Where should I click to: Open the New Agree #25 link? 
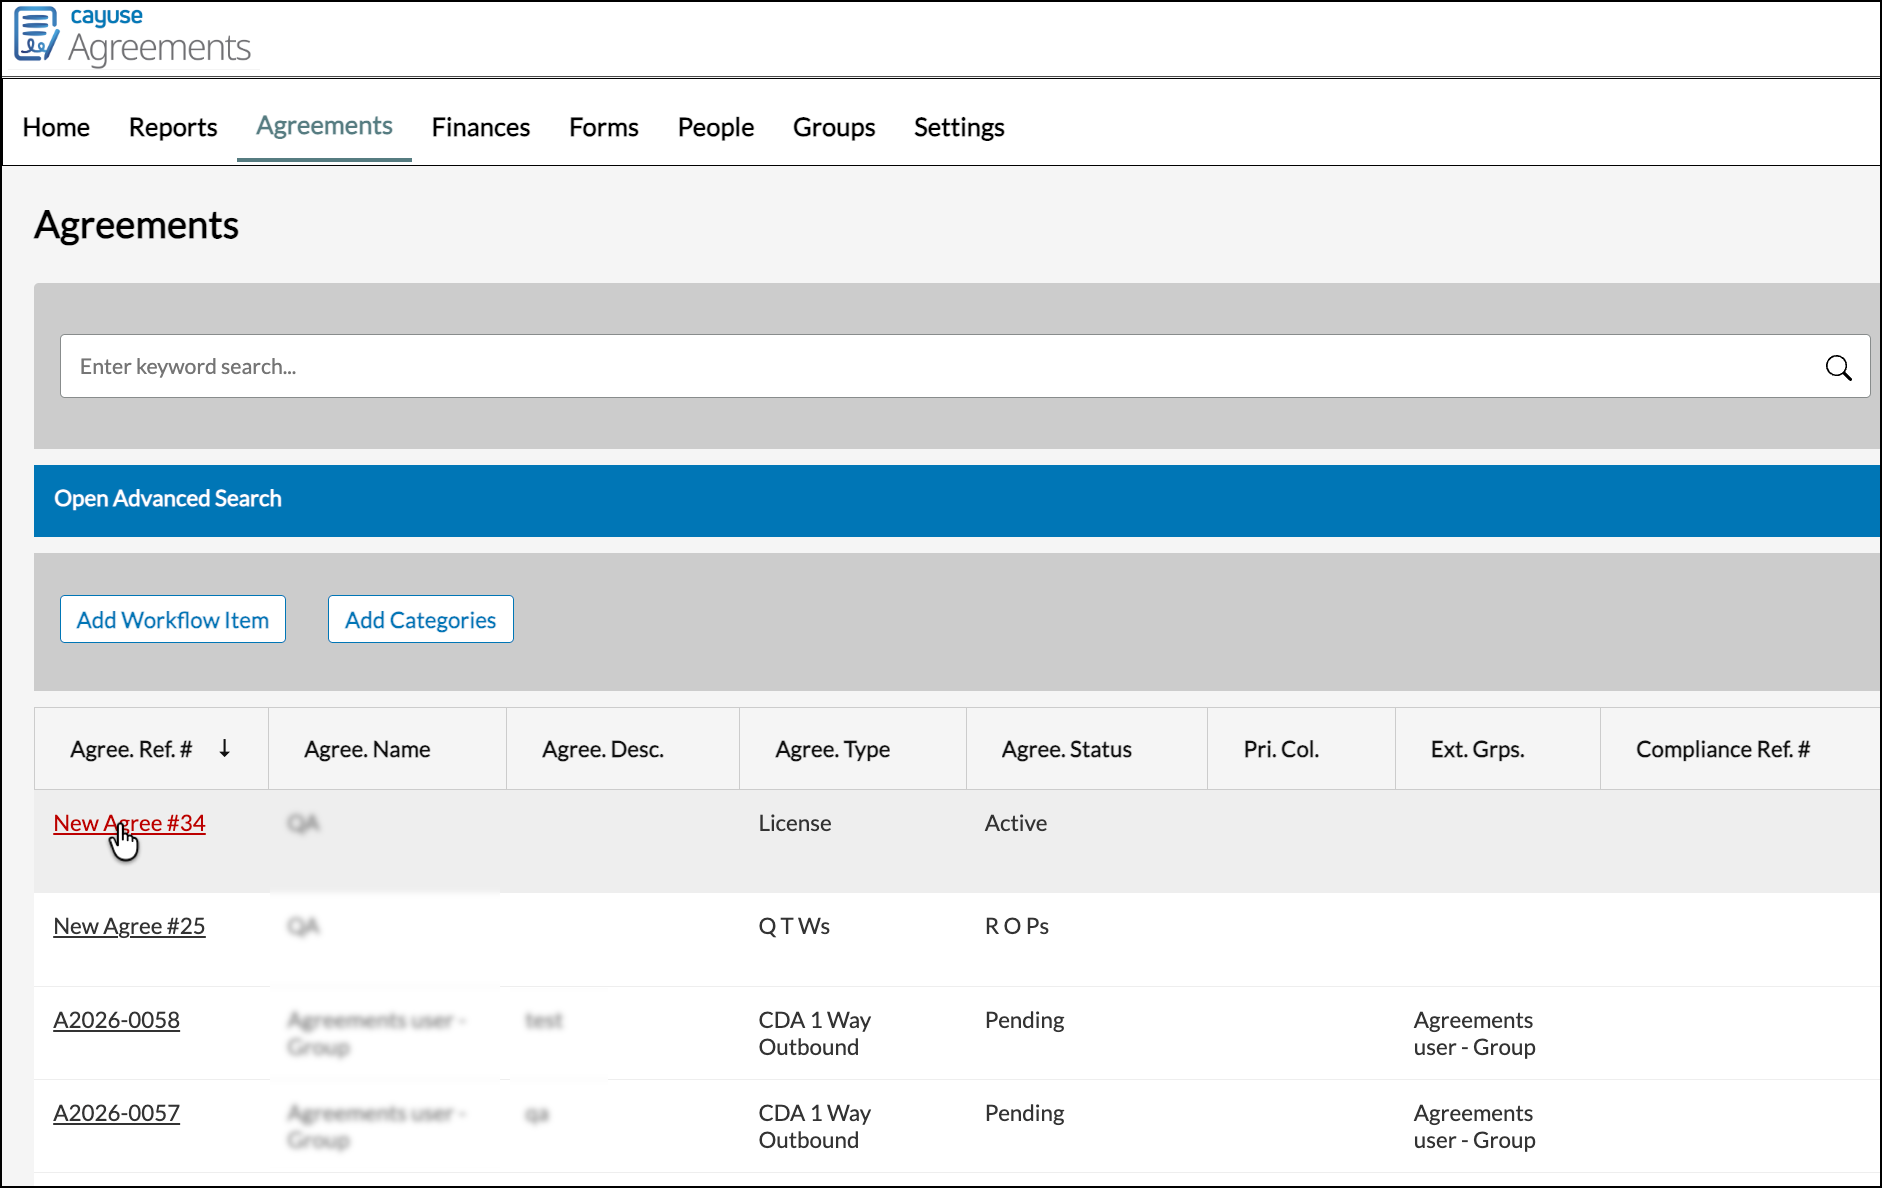coord(129,926)
